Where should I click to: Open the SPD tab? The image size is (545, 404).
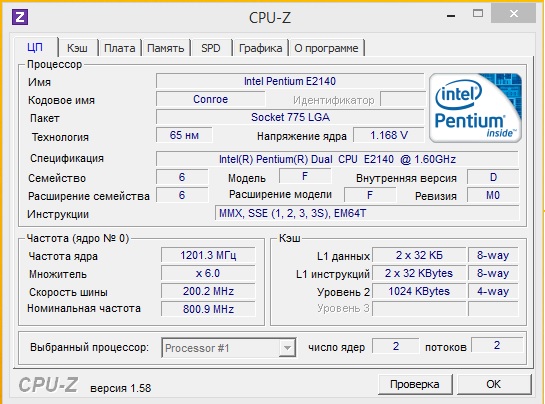[211, 48]
